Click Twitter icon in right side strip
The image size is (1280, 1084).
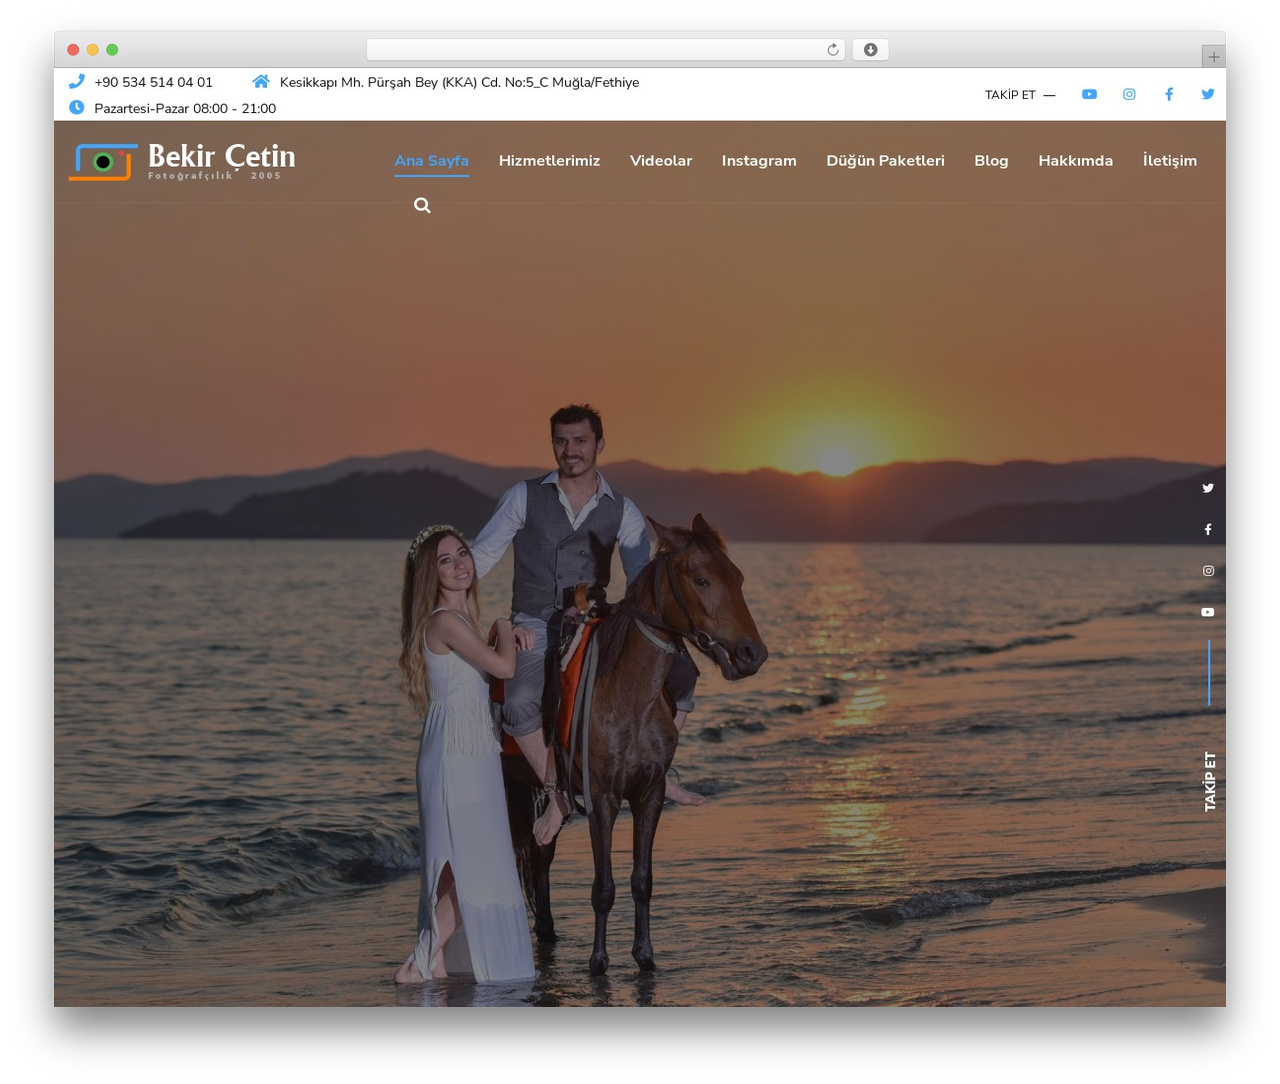coord(1208,488)
